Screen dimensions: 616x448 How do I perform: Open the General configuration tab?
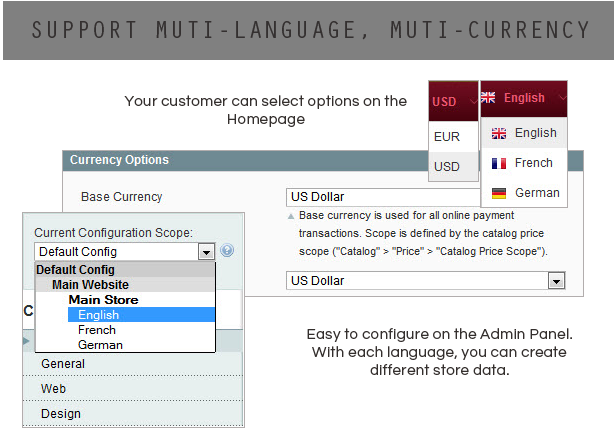[133, 364]
